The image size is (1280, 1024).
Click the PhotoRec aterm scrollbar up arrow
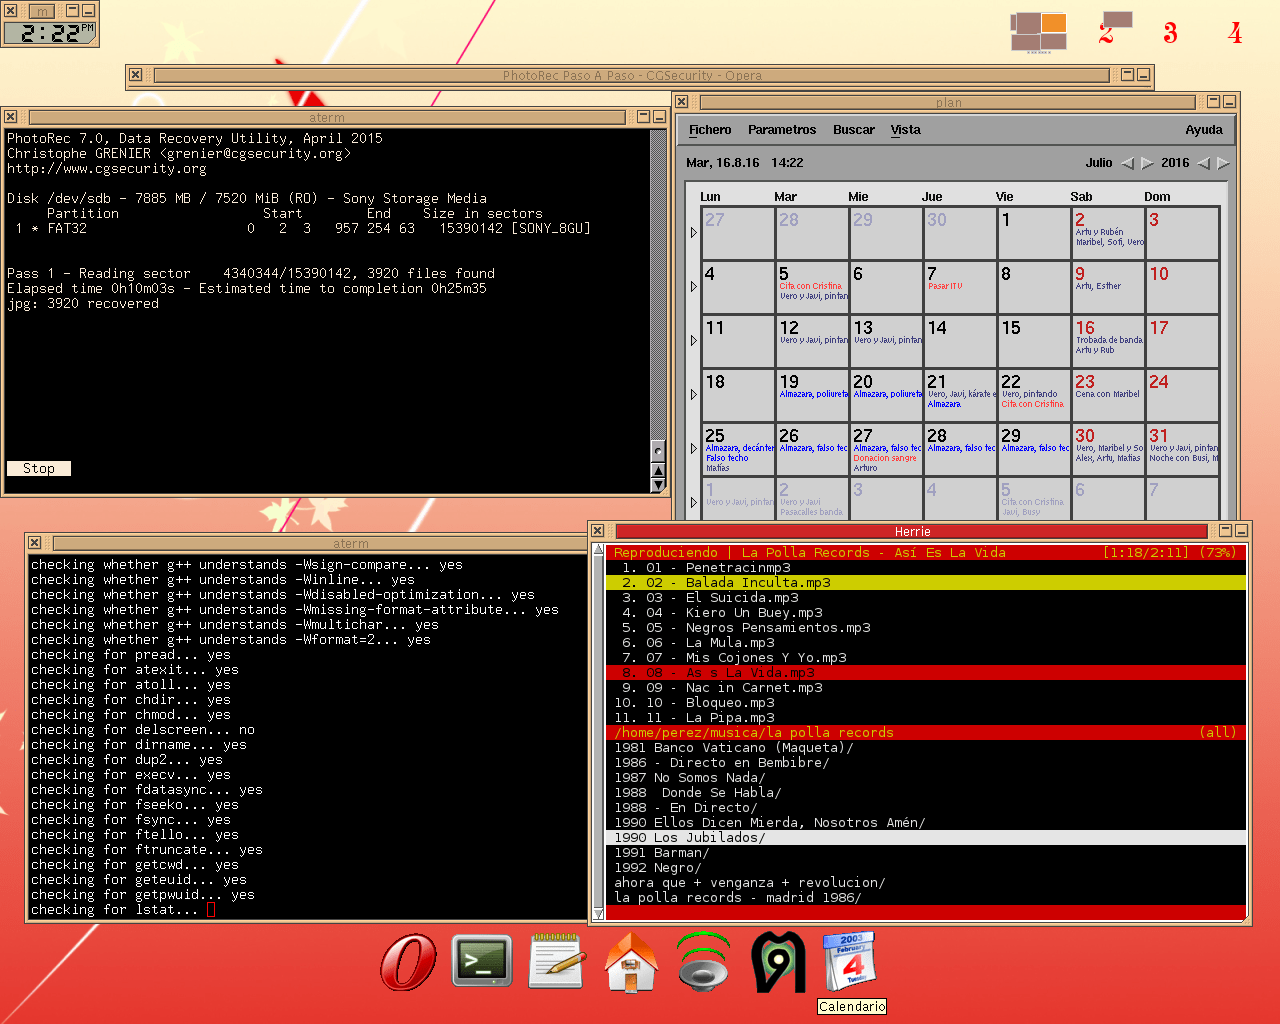[x=658, y=470]
